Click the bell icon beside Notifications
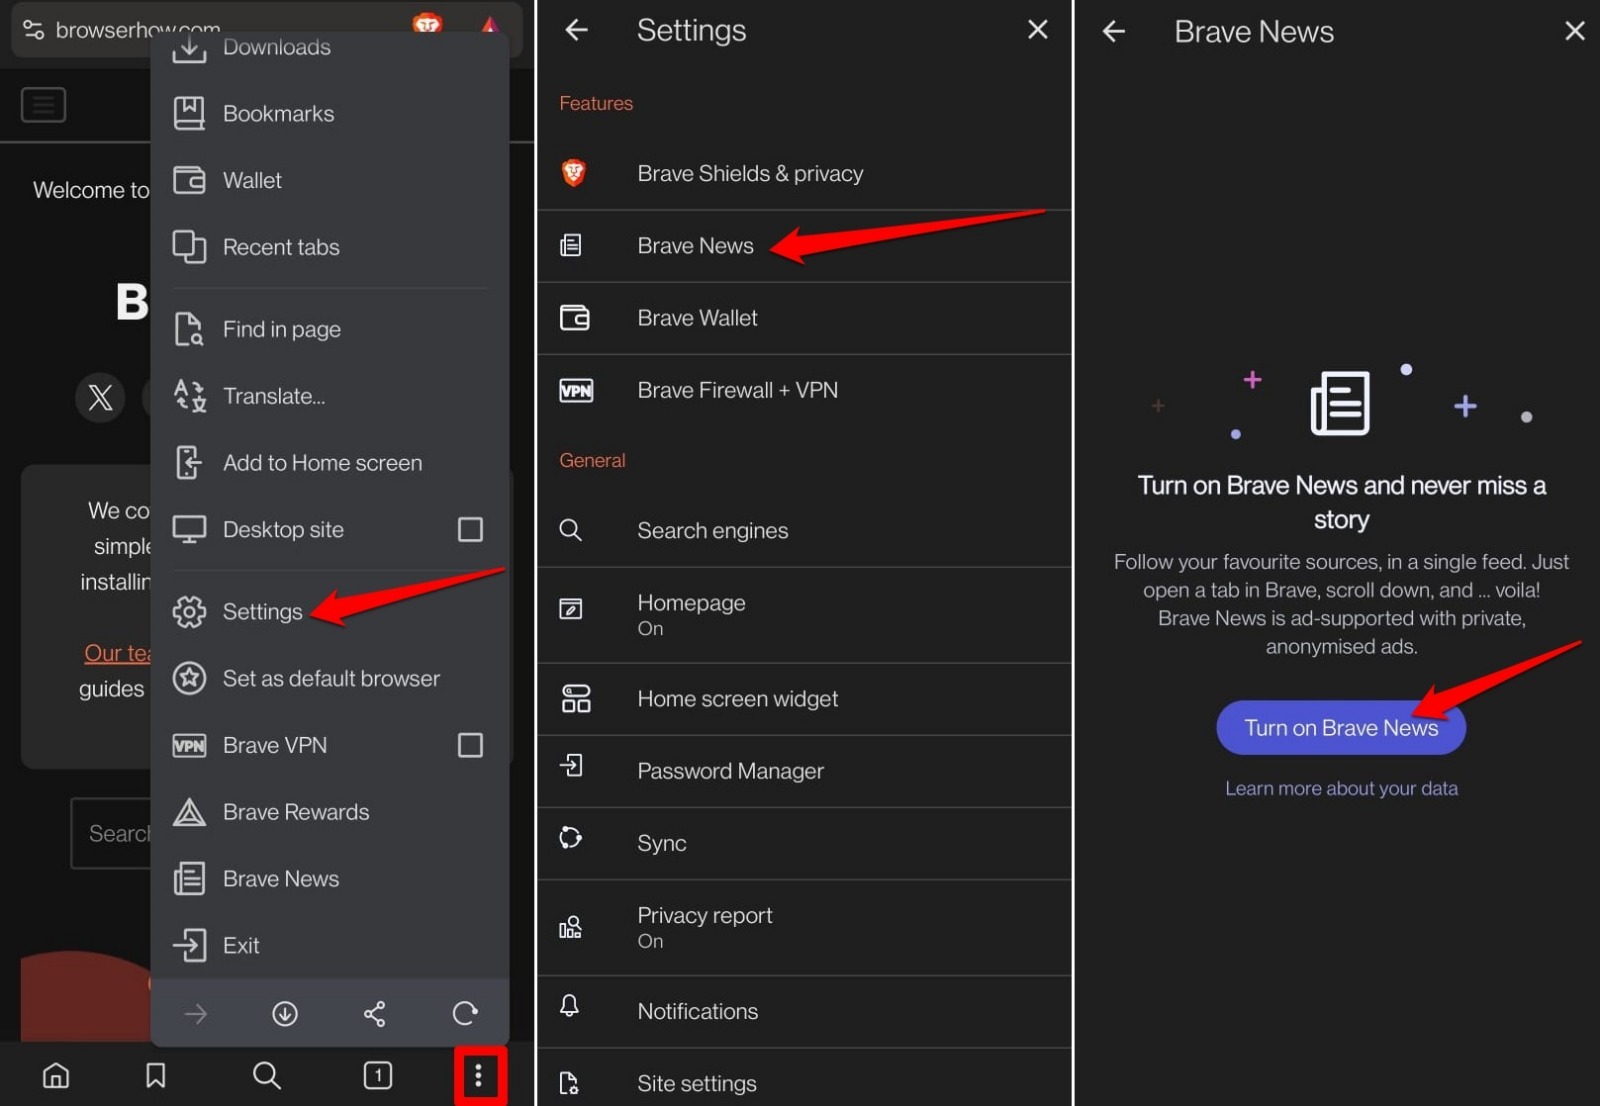 coord(570,1006)
